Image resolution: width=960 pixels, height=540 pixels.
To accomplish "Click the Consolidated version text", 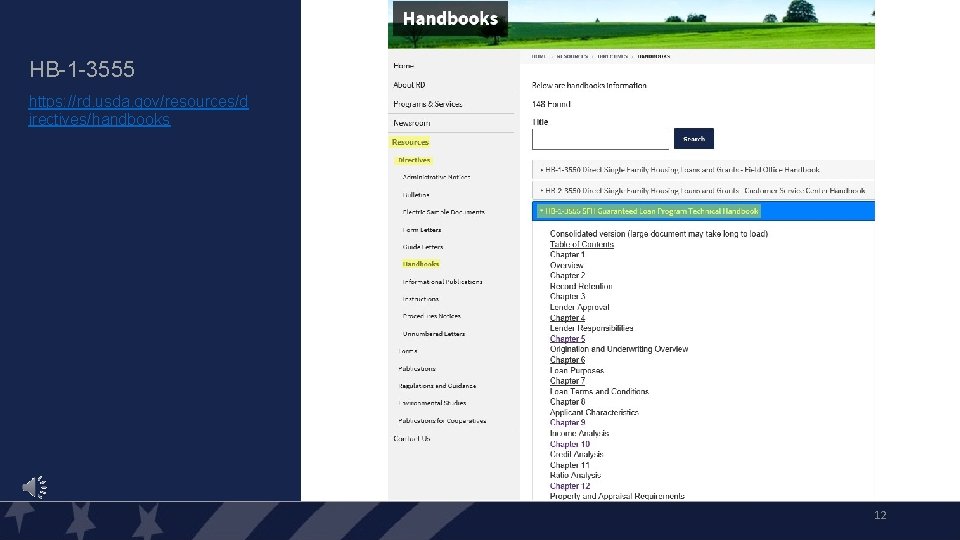I will [x=659, y=234].
